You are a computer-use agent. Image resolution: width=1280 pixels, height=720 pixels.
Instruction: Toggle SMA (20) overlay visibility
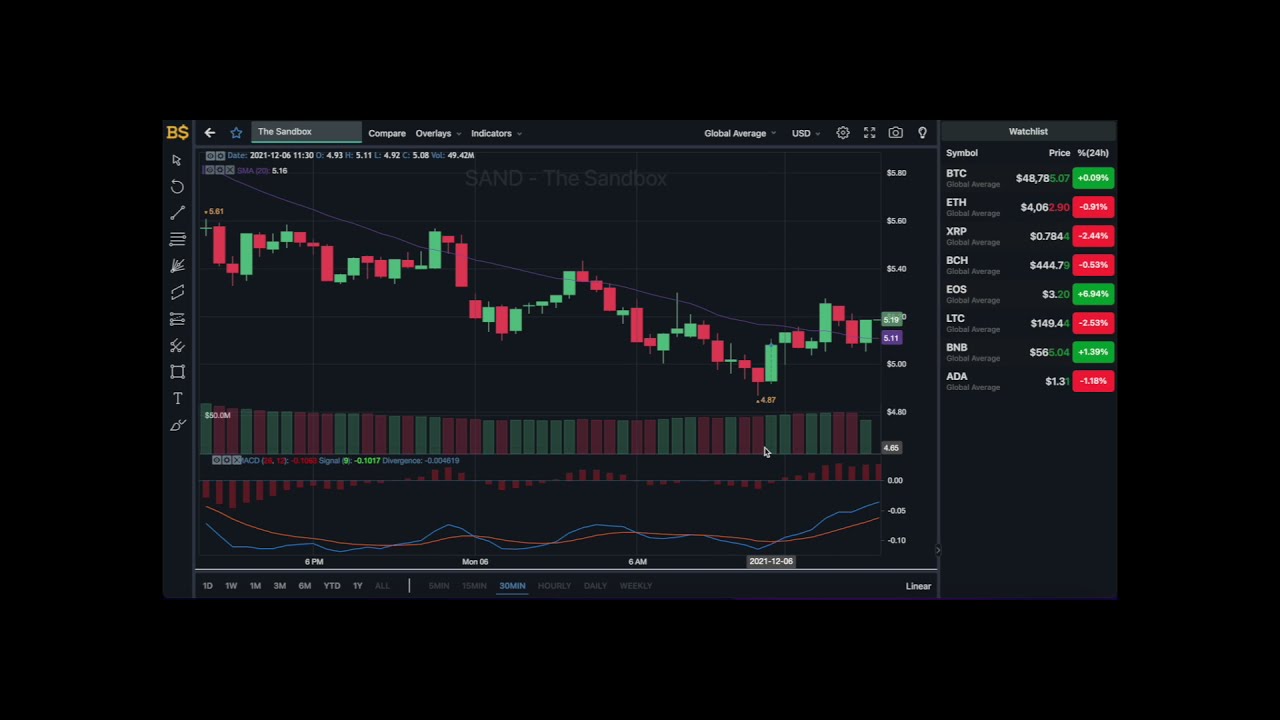coord(209,170)
